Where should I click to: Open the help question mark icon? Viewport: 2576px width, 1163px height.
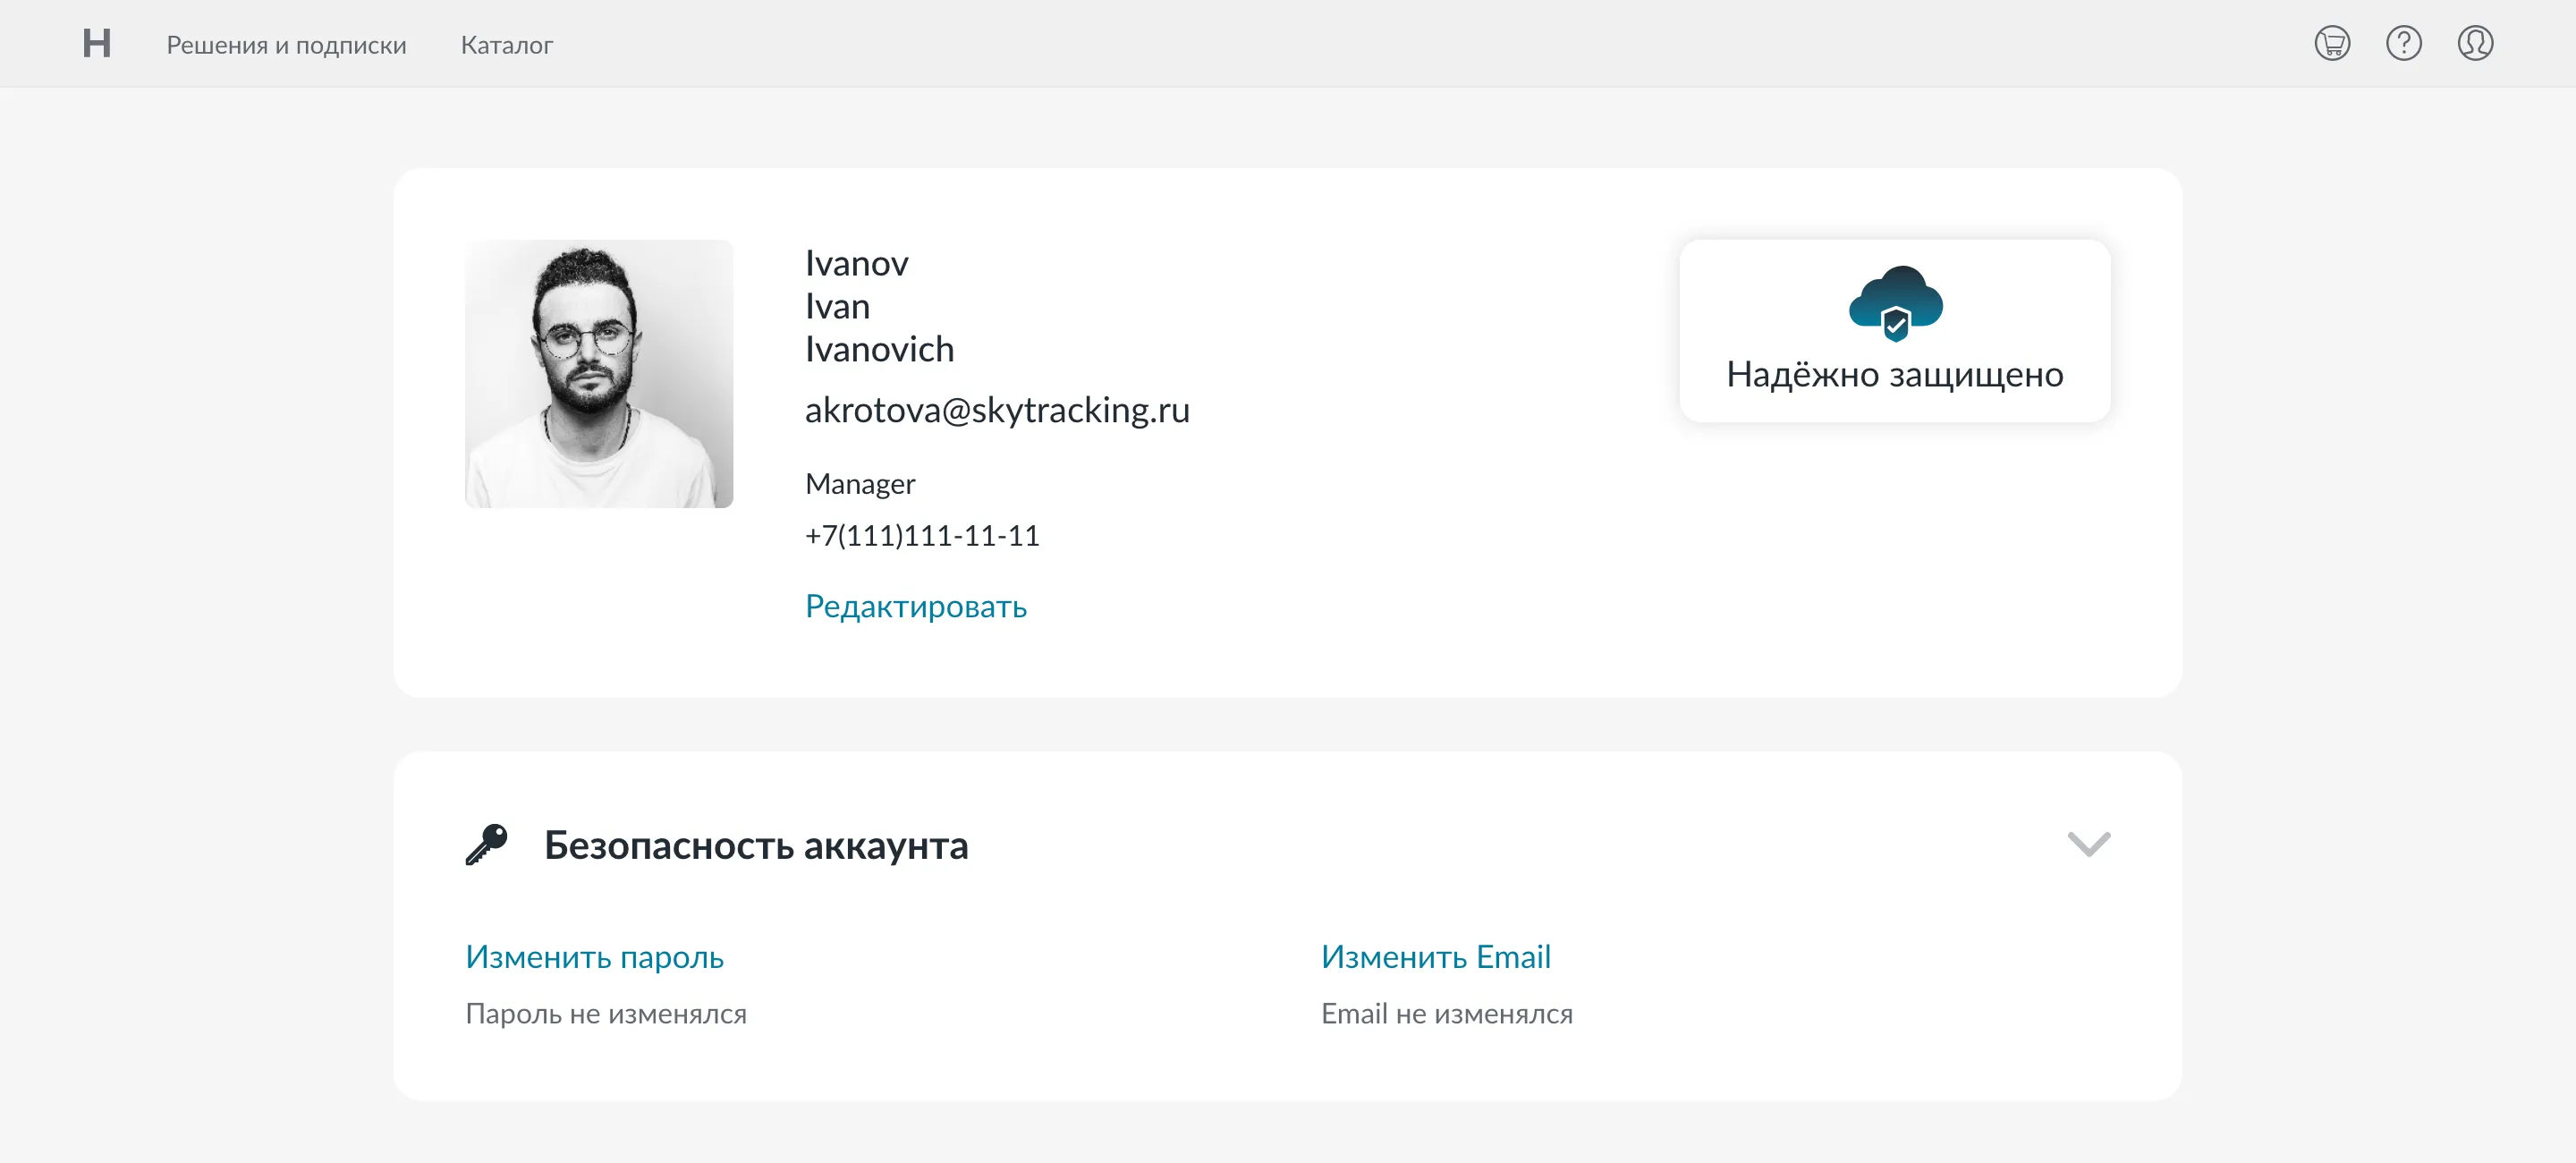[x=2403, y=43]
